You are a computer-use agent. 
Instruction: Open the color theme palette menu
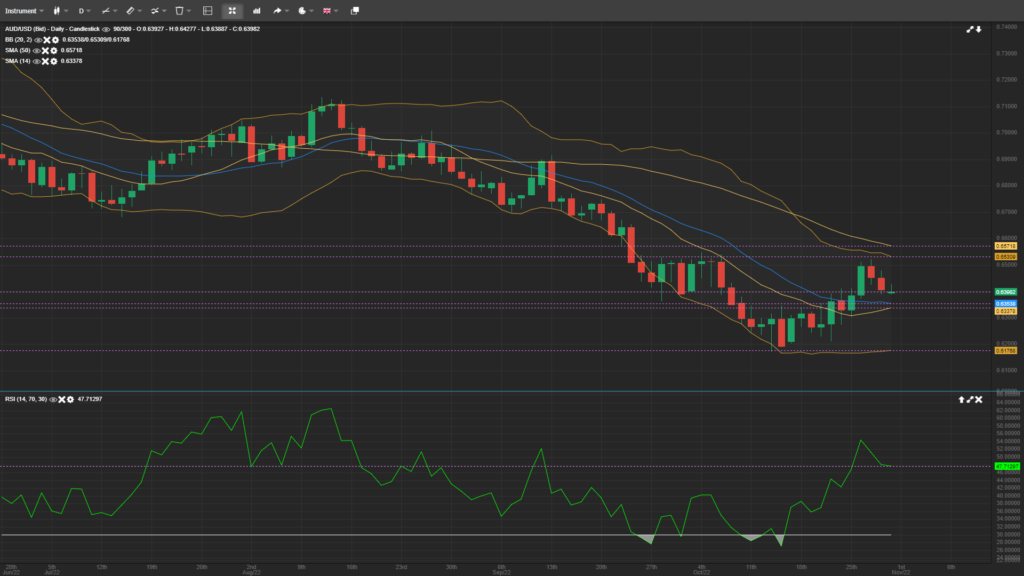304,10
